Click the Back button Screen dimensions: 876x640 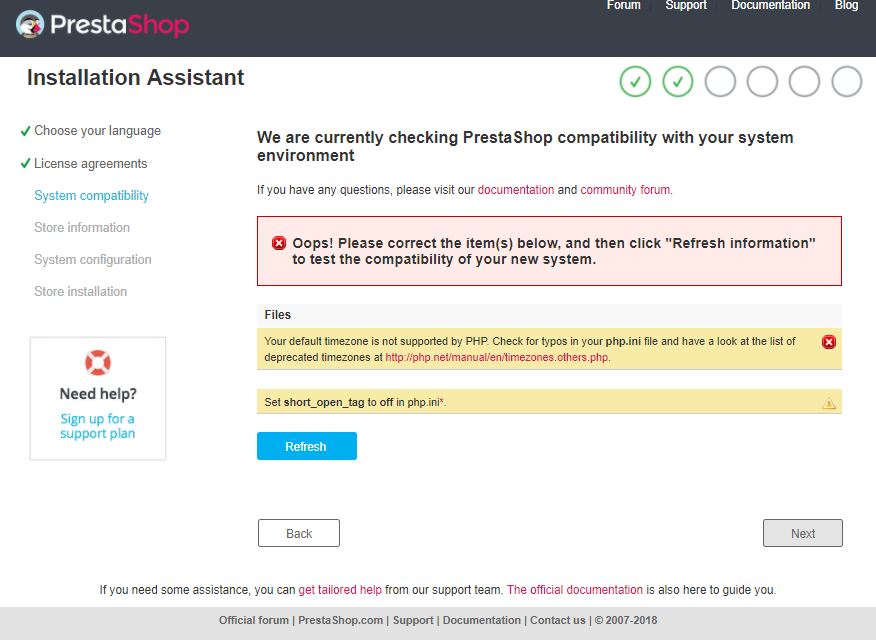point(299,533)
